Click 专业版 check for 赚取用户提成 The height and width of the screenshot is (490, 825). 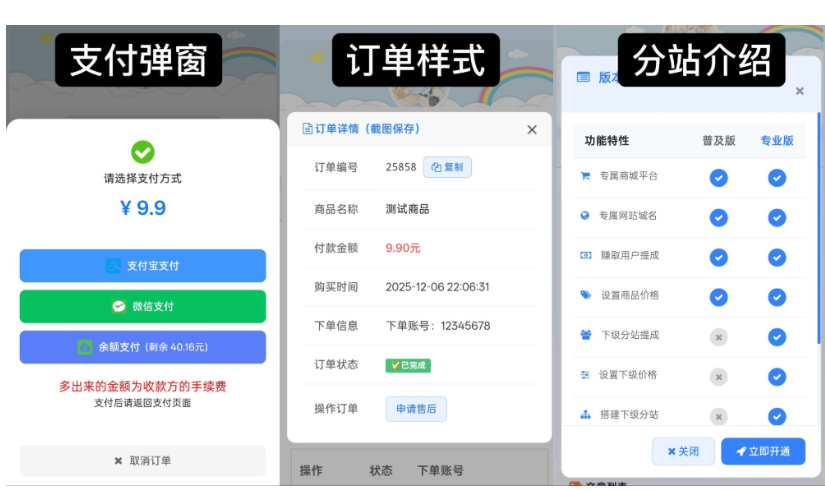click(777, 257)
